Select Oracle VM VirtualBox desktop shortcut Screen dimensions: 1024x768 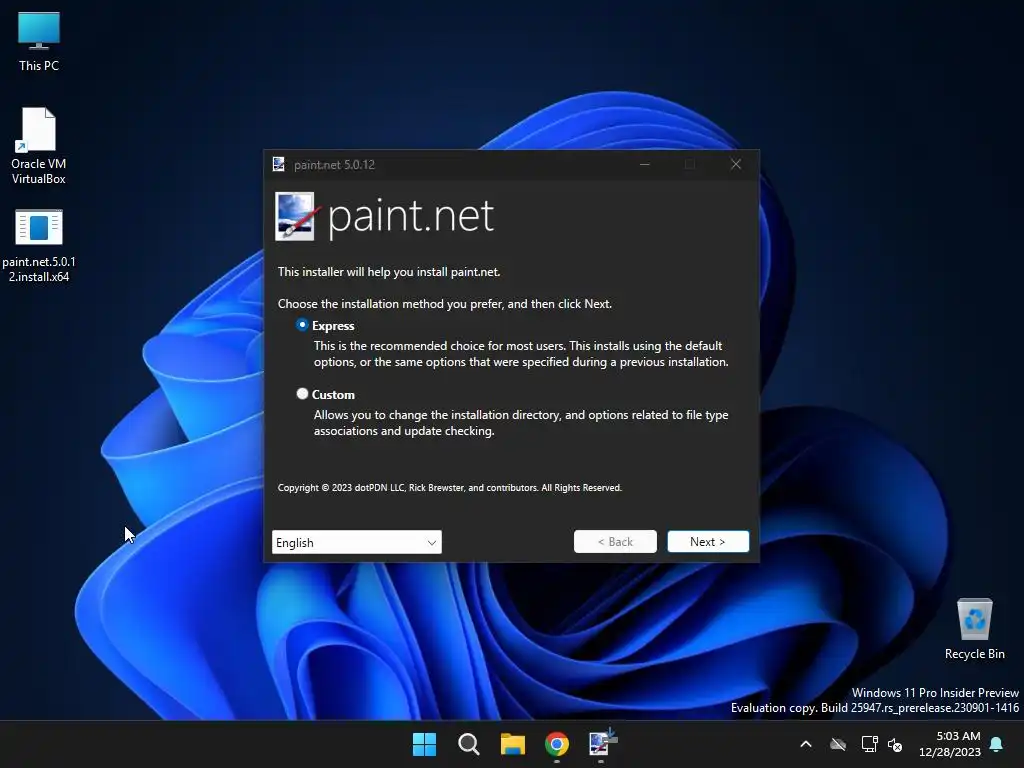39,146
